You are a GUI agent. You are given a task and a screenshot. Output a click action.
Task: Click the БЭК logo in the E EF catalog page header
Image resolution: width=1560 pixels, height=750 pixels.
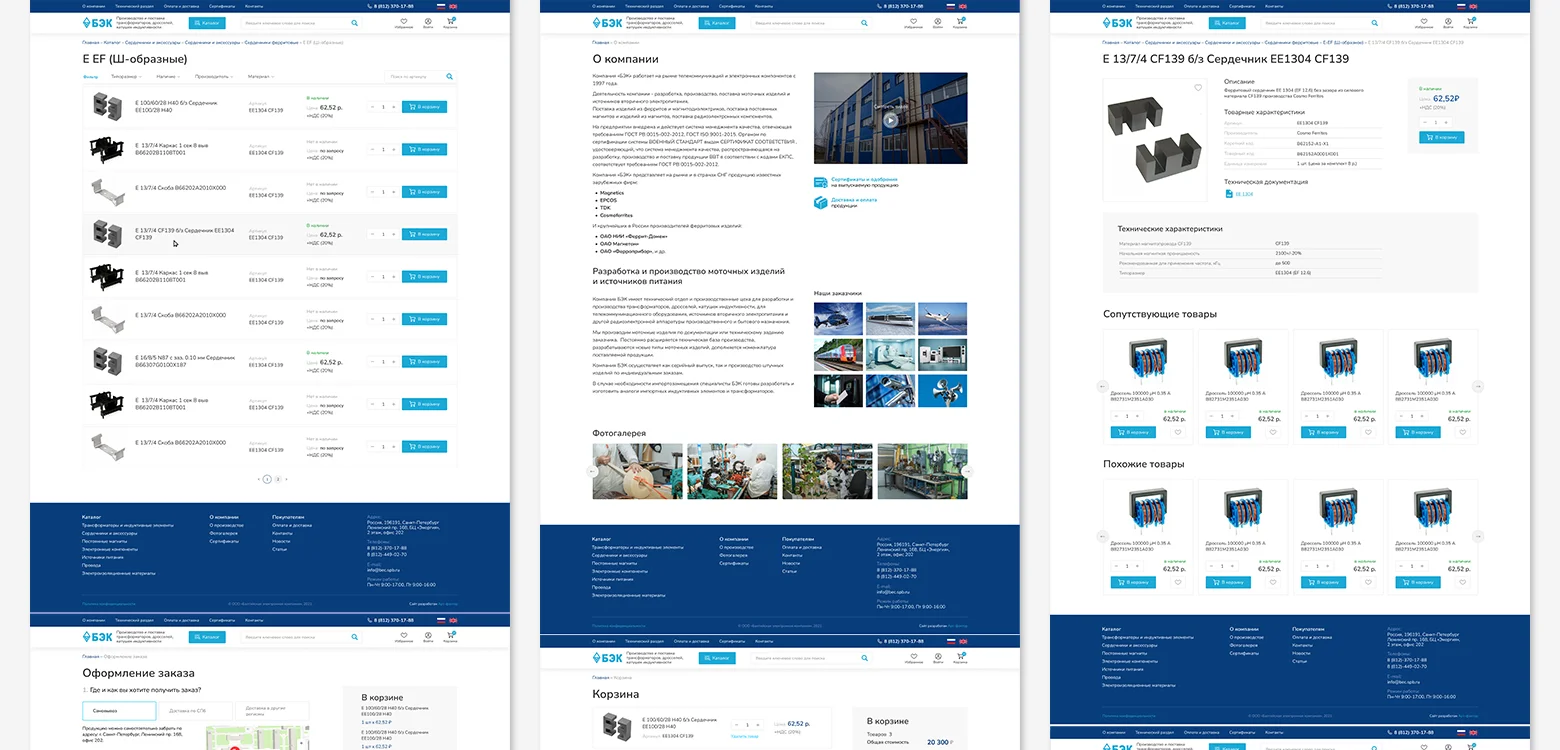point(97,22)
